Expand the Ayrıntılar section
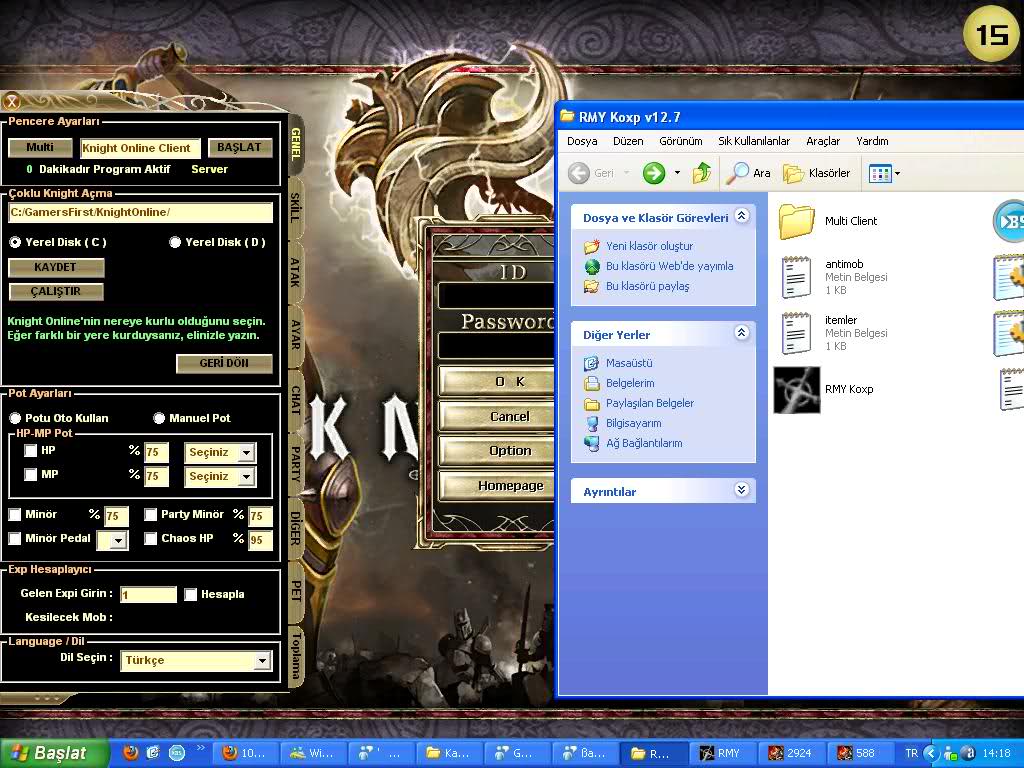The width and height of the screenshot is (1024, 768). point(742,489)
